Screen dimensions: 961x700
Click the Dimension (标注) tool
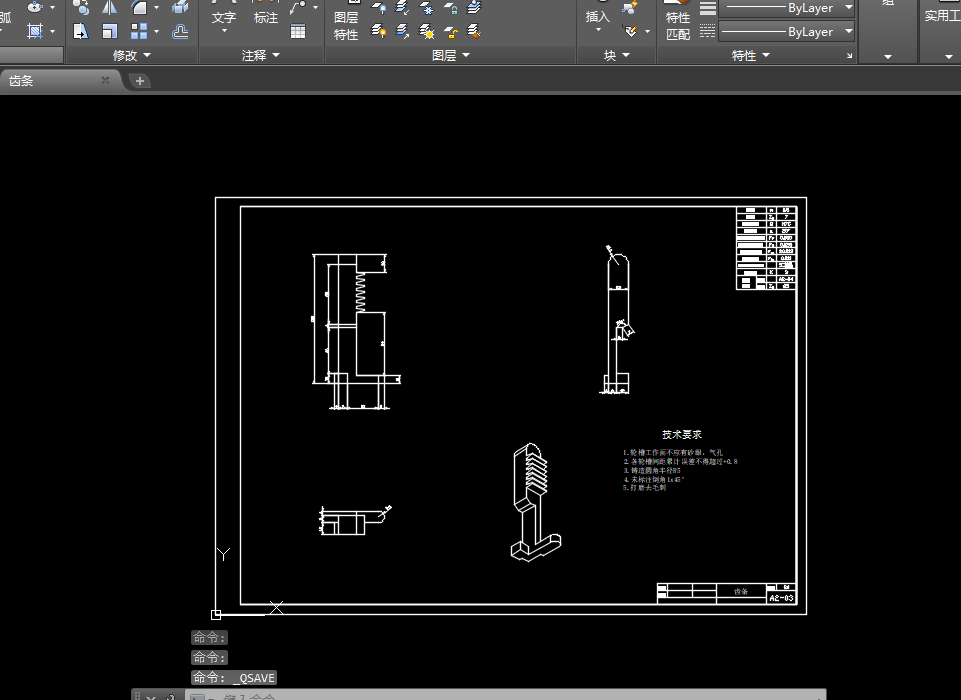[266, 18]
